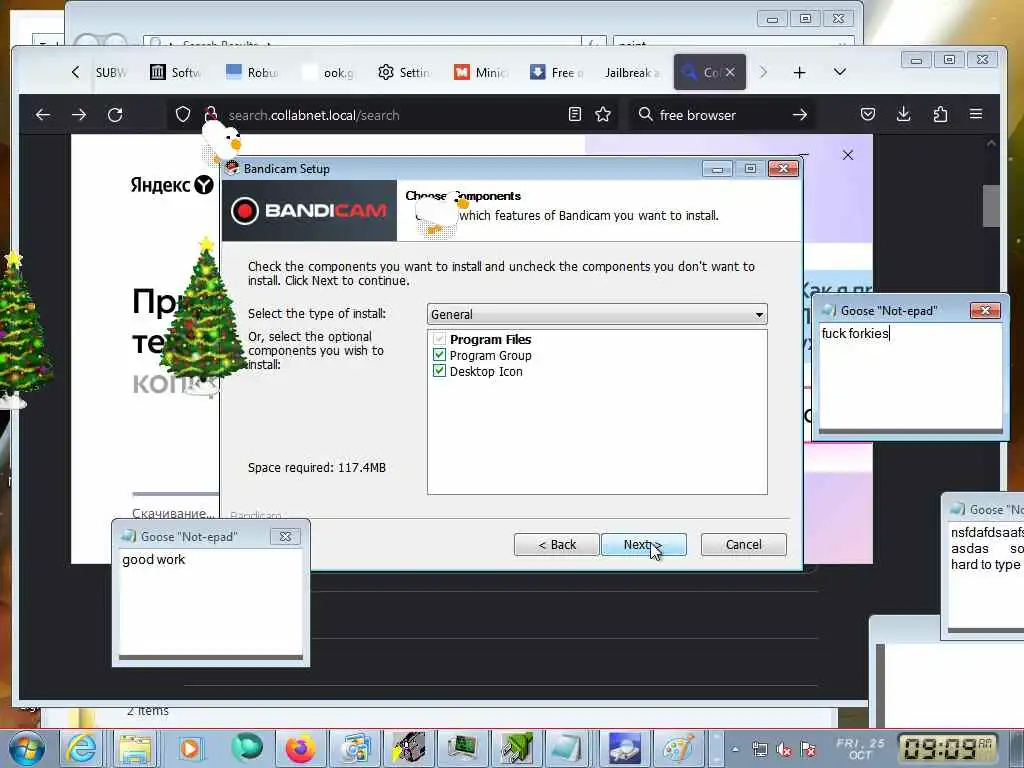The image size is (1024, 768).
Task: Switch to the Softw tab
Action: click(175, 72)
